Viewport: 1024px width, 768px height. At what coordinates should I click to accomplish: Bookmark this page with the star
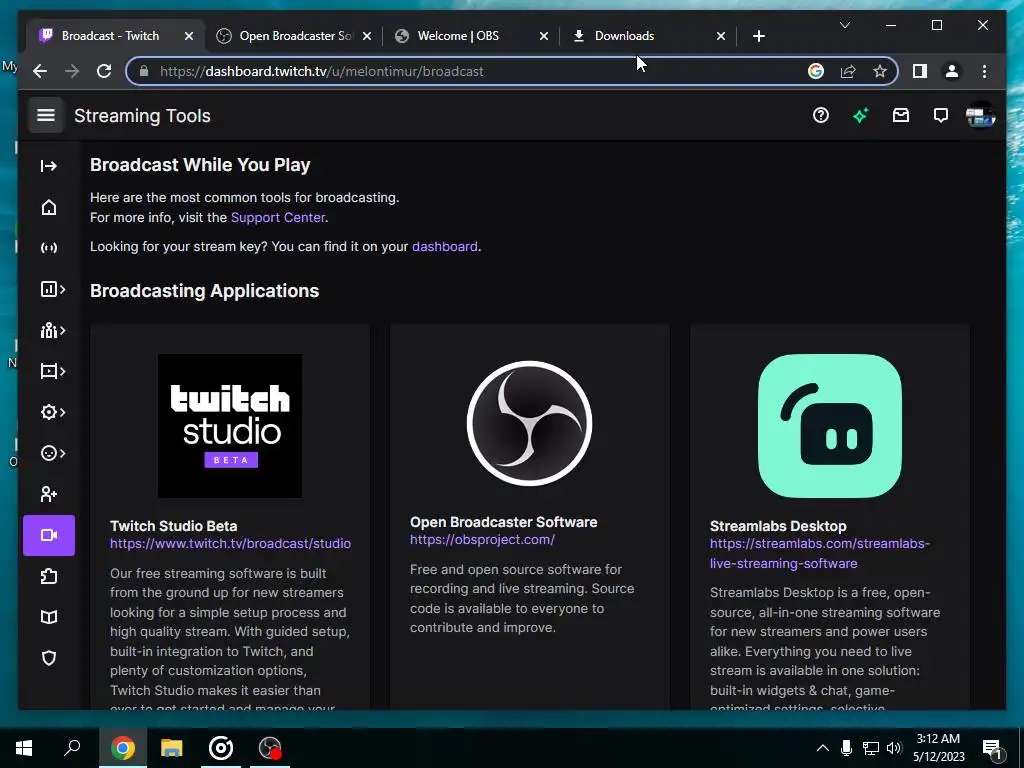click(880, 71)
